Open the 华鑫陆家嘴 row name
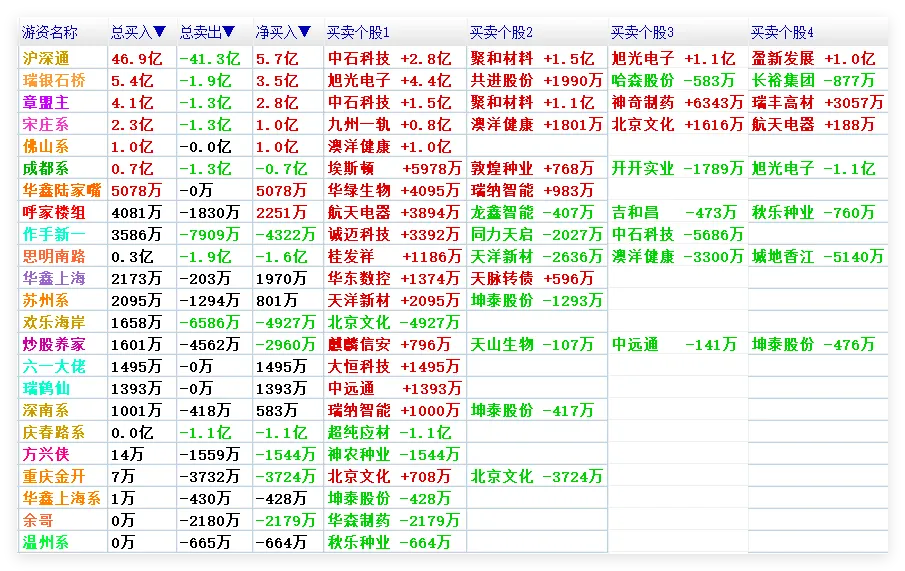 pyautogui.click(x=62, y=190)
